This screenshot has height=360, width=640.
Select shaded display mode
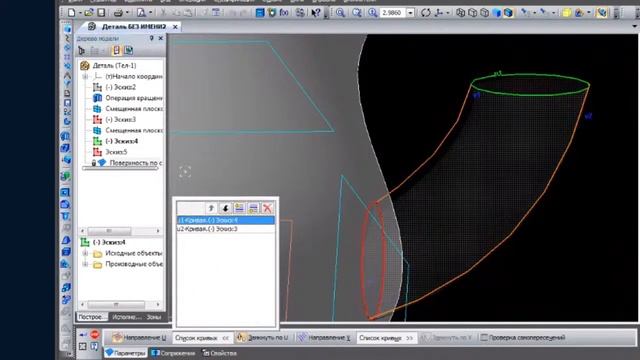click(x=496, y=13)
